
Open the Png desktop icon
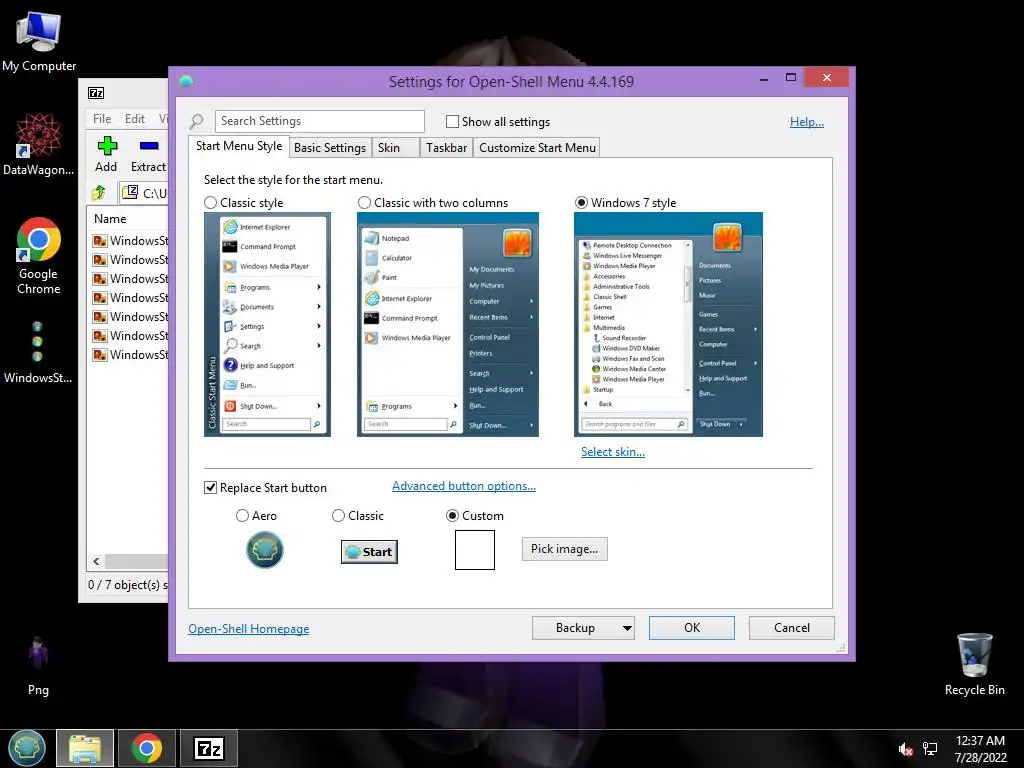[38, 665]
